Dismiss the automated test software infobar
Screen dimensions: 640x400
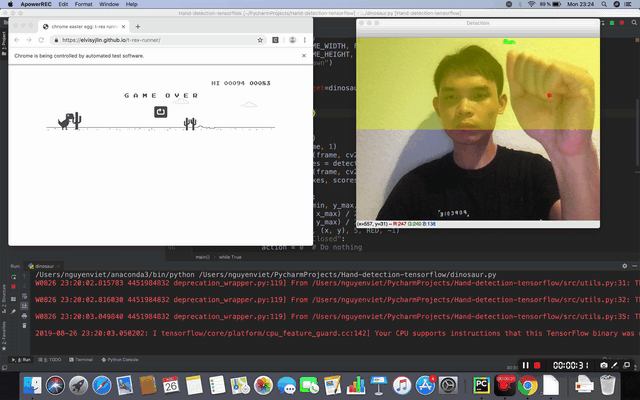(304, 56)
